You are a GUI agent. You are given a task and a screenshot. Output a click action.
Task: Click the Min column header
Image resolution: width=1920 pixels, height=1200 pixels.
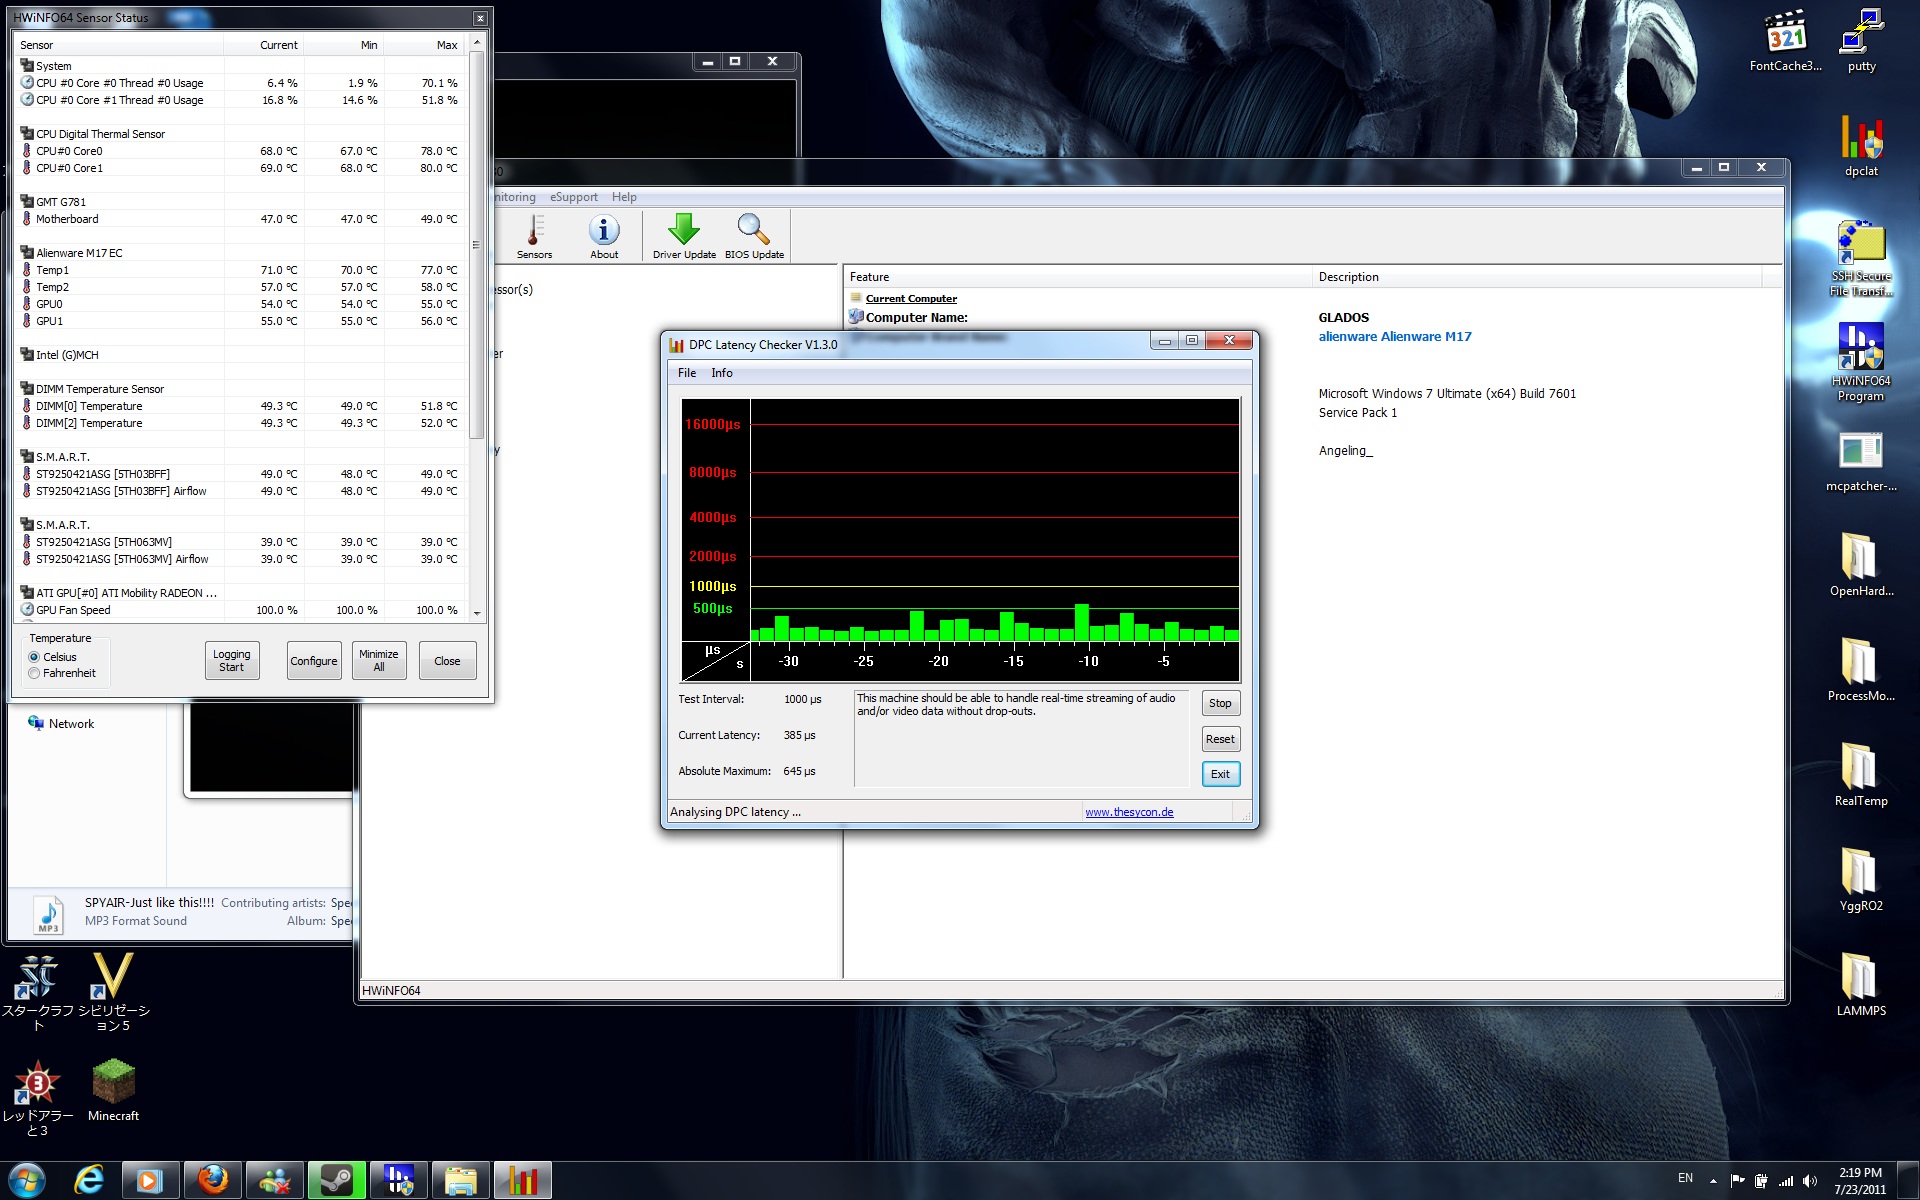[x=344, y=45]
